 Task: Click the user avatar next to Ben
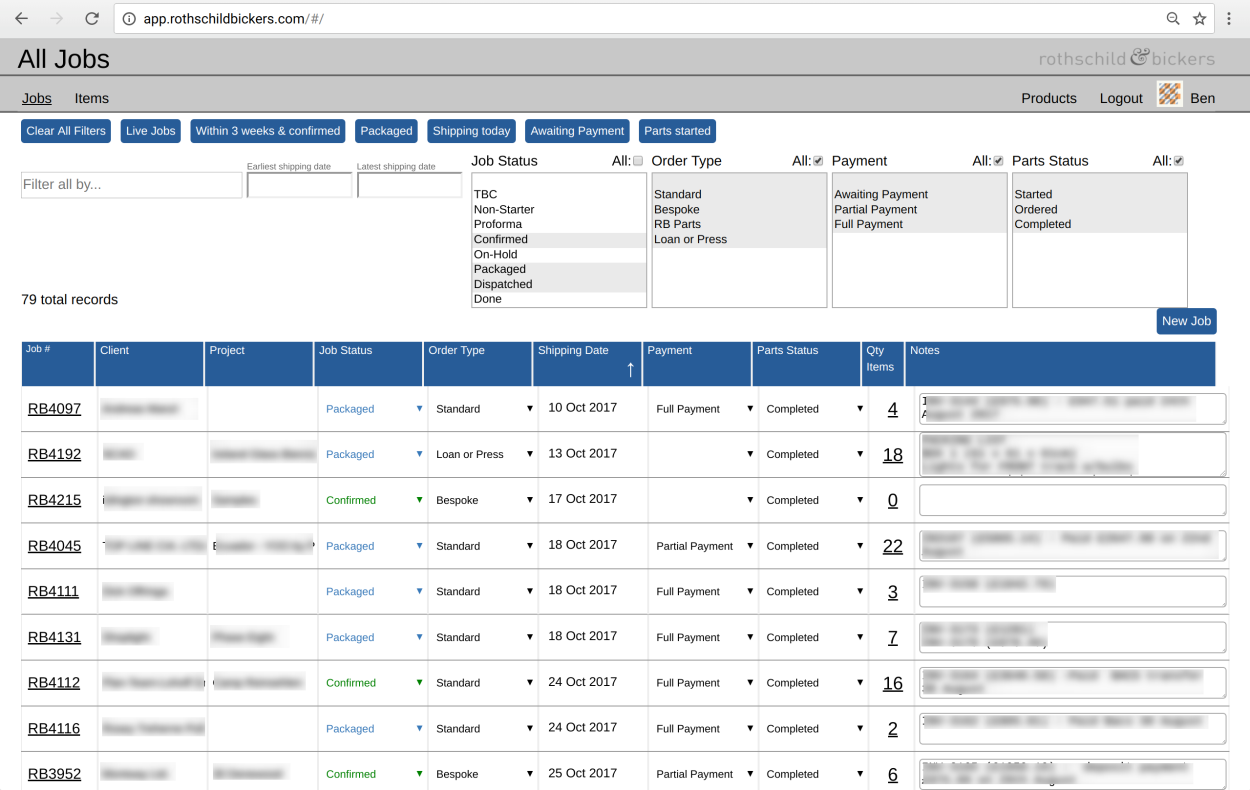pyautogui.click(x=1170, y=95)
